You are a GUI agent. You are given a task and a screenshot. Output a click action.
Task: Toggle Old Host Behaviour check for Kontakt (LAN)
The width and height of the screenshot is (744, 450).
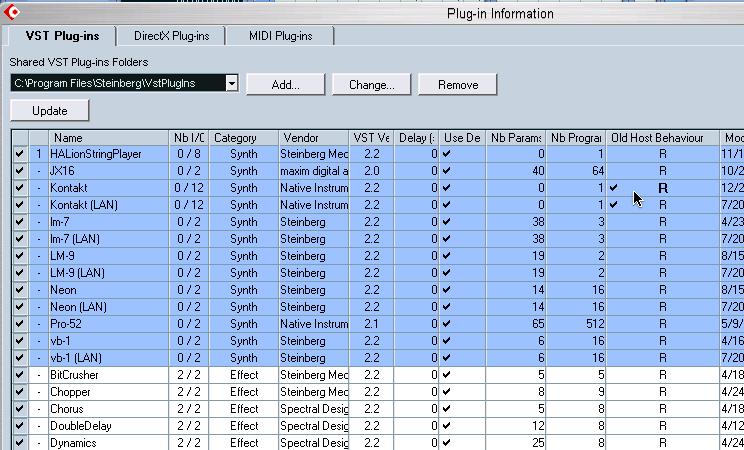614,205
